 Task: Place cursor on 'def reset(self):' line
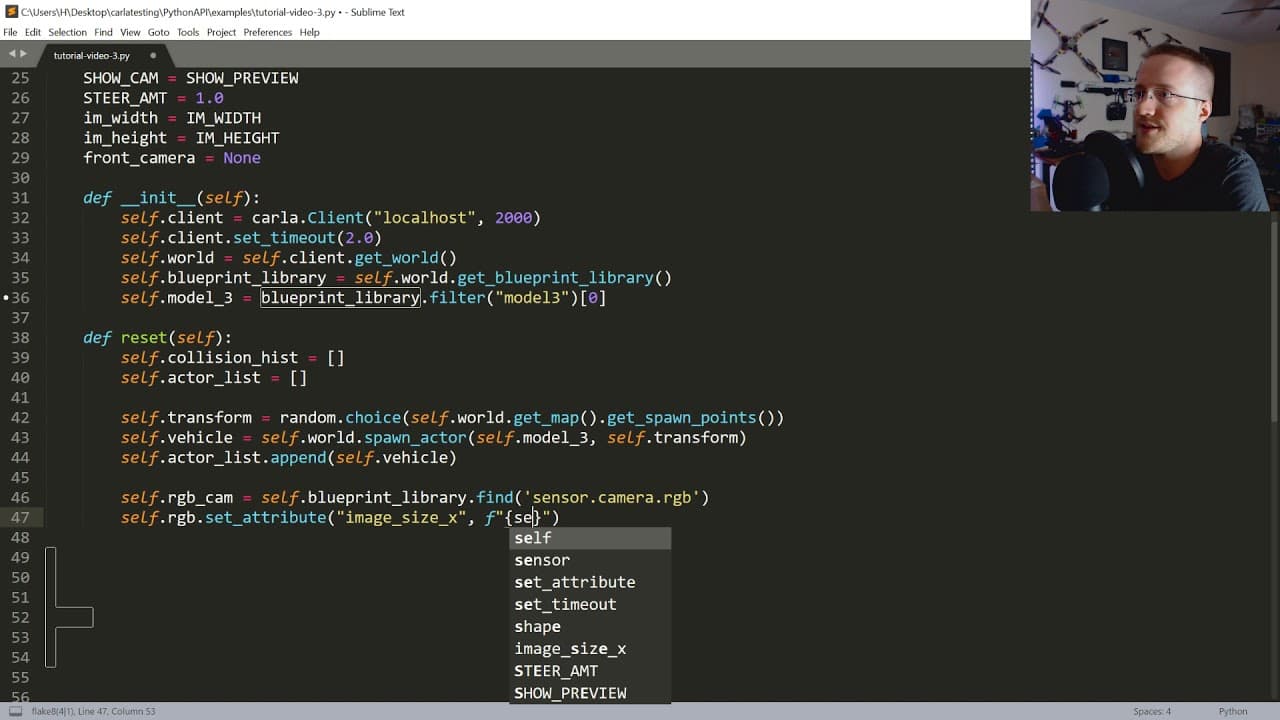click(157, 338)
